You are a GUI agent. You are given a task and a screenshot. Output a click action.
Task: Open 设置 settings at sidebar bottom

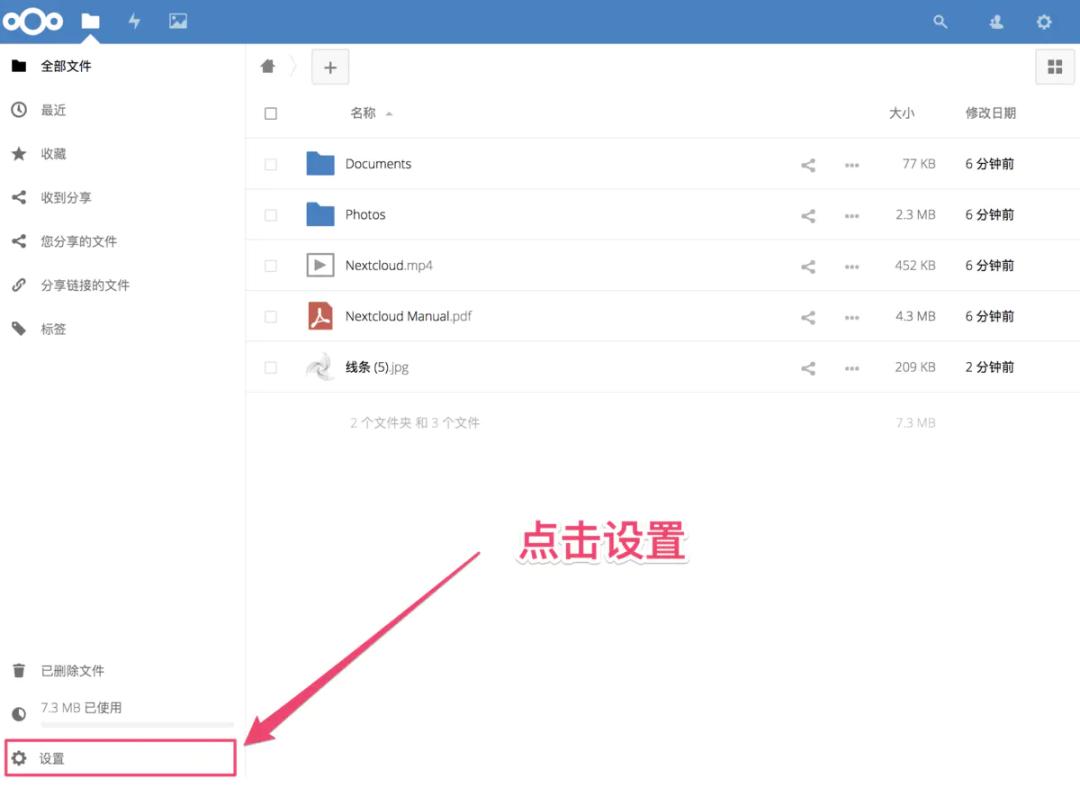(52, 759)
